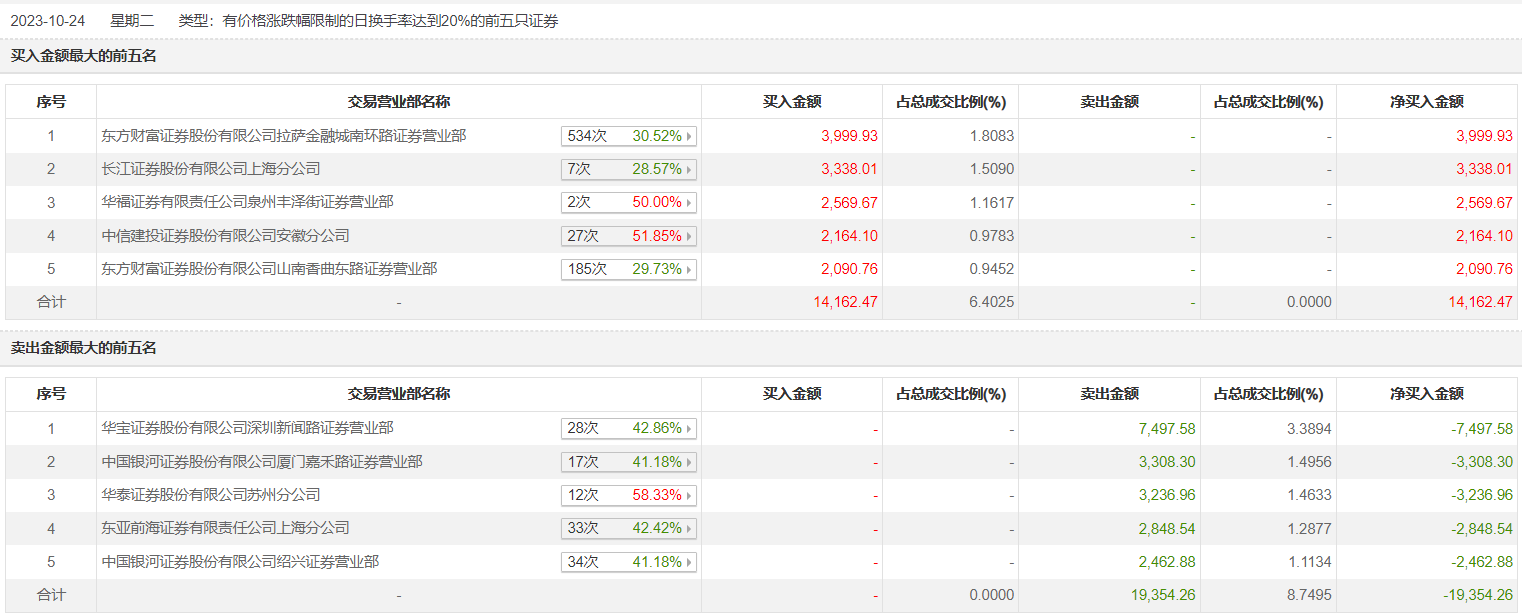Open 长江证券上海分公司 link
The width and height of the screenshot is (1522, 616).
[x=211, y=169]
